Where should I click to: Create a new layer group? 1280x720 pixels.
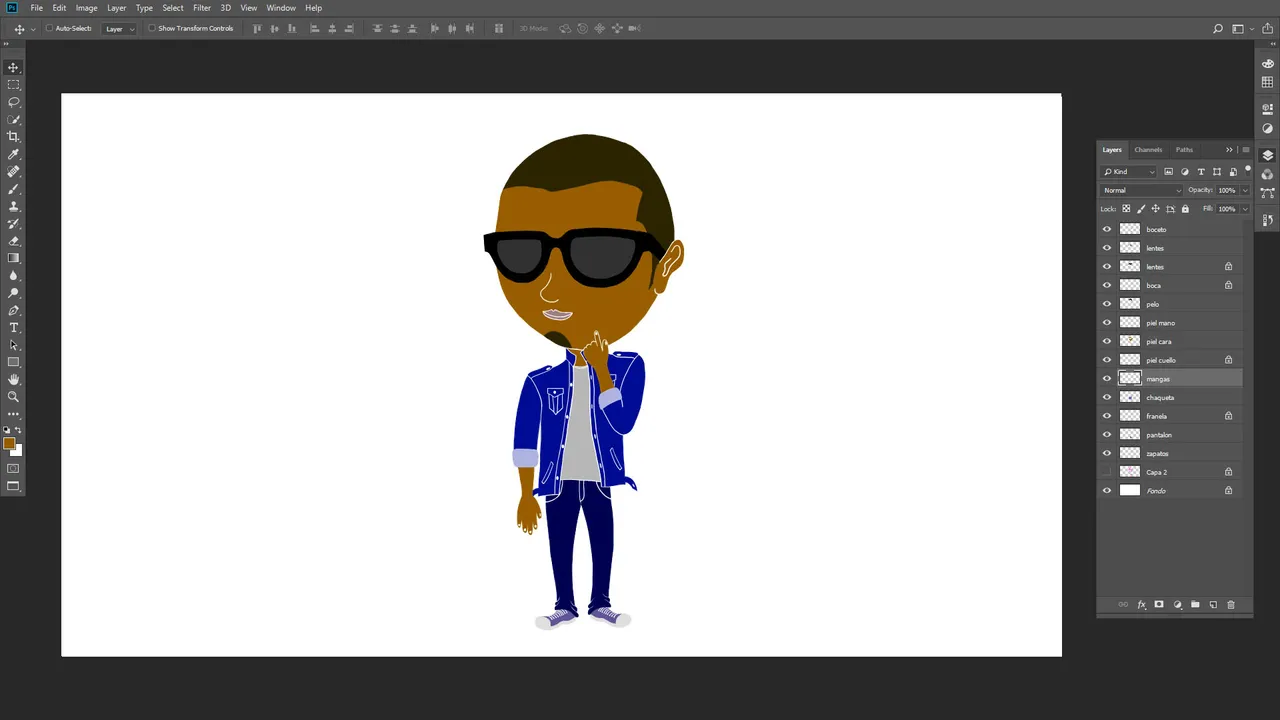tap(1195, 605)
